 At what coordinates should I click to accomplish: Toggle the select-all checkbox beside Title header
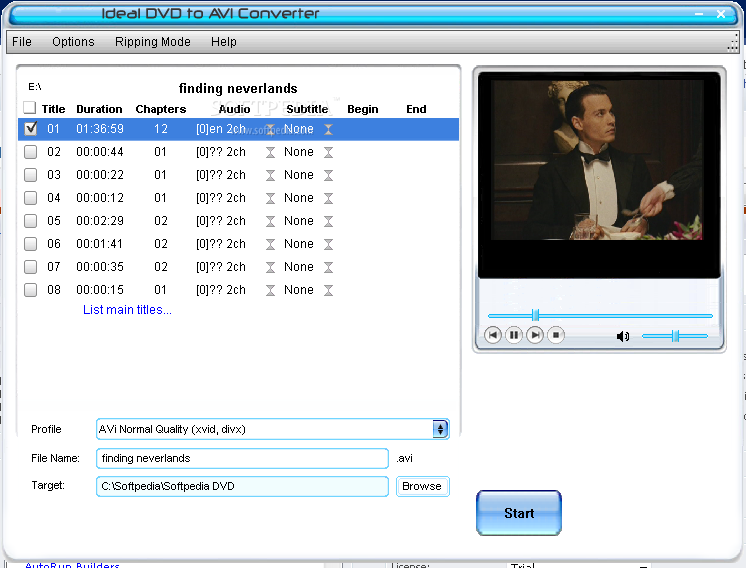click(x=29, y=108)
